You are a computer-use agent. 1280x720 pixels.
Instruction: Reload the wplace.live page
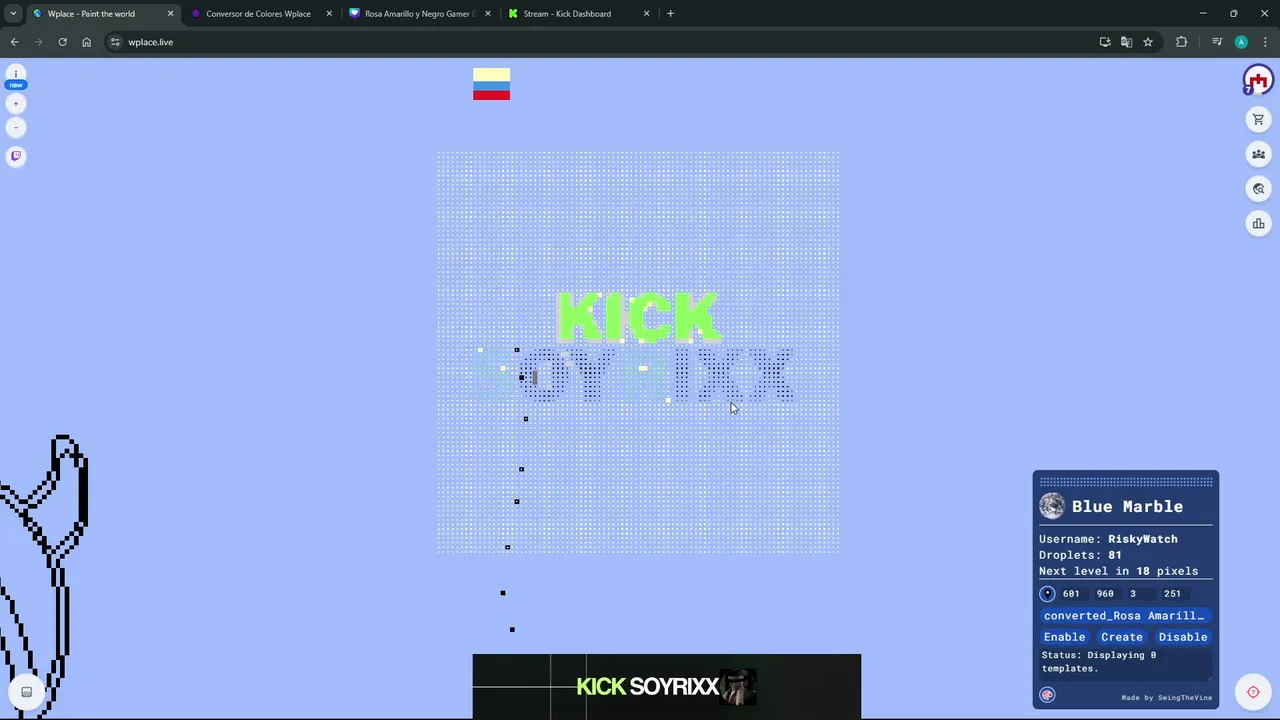[62, 42]
